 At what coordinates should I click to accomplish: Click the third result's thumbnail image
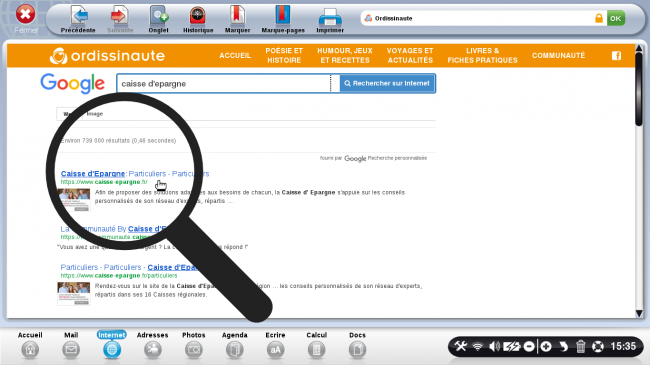(74, 294)
